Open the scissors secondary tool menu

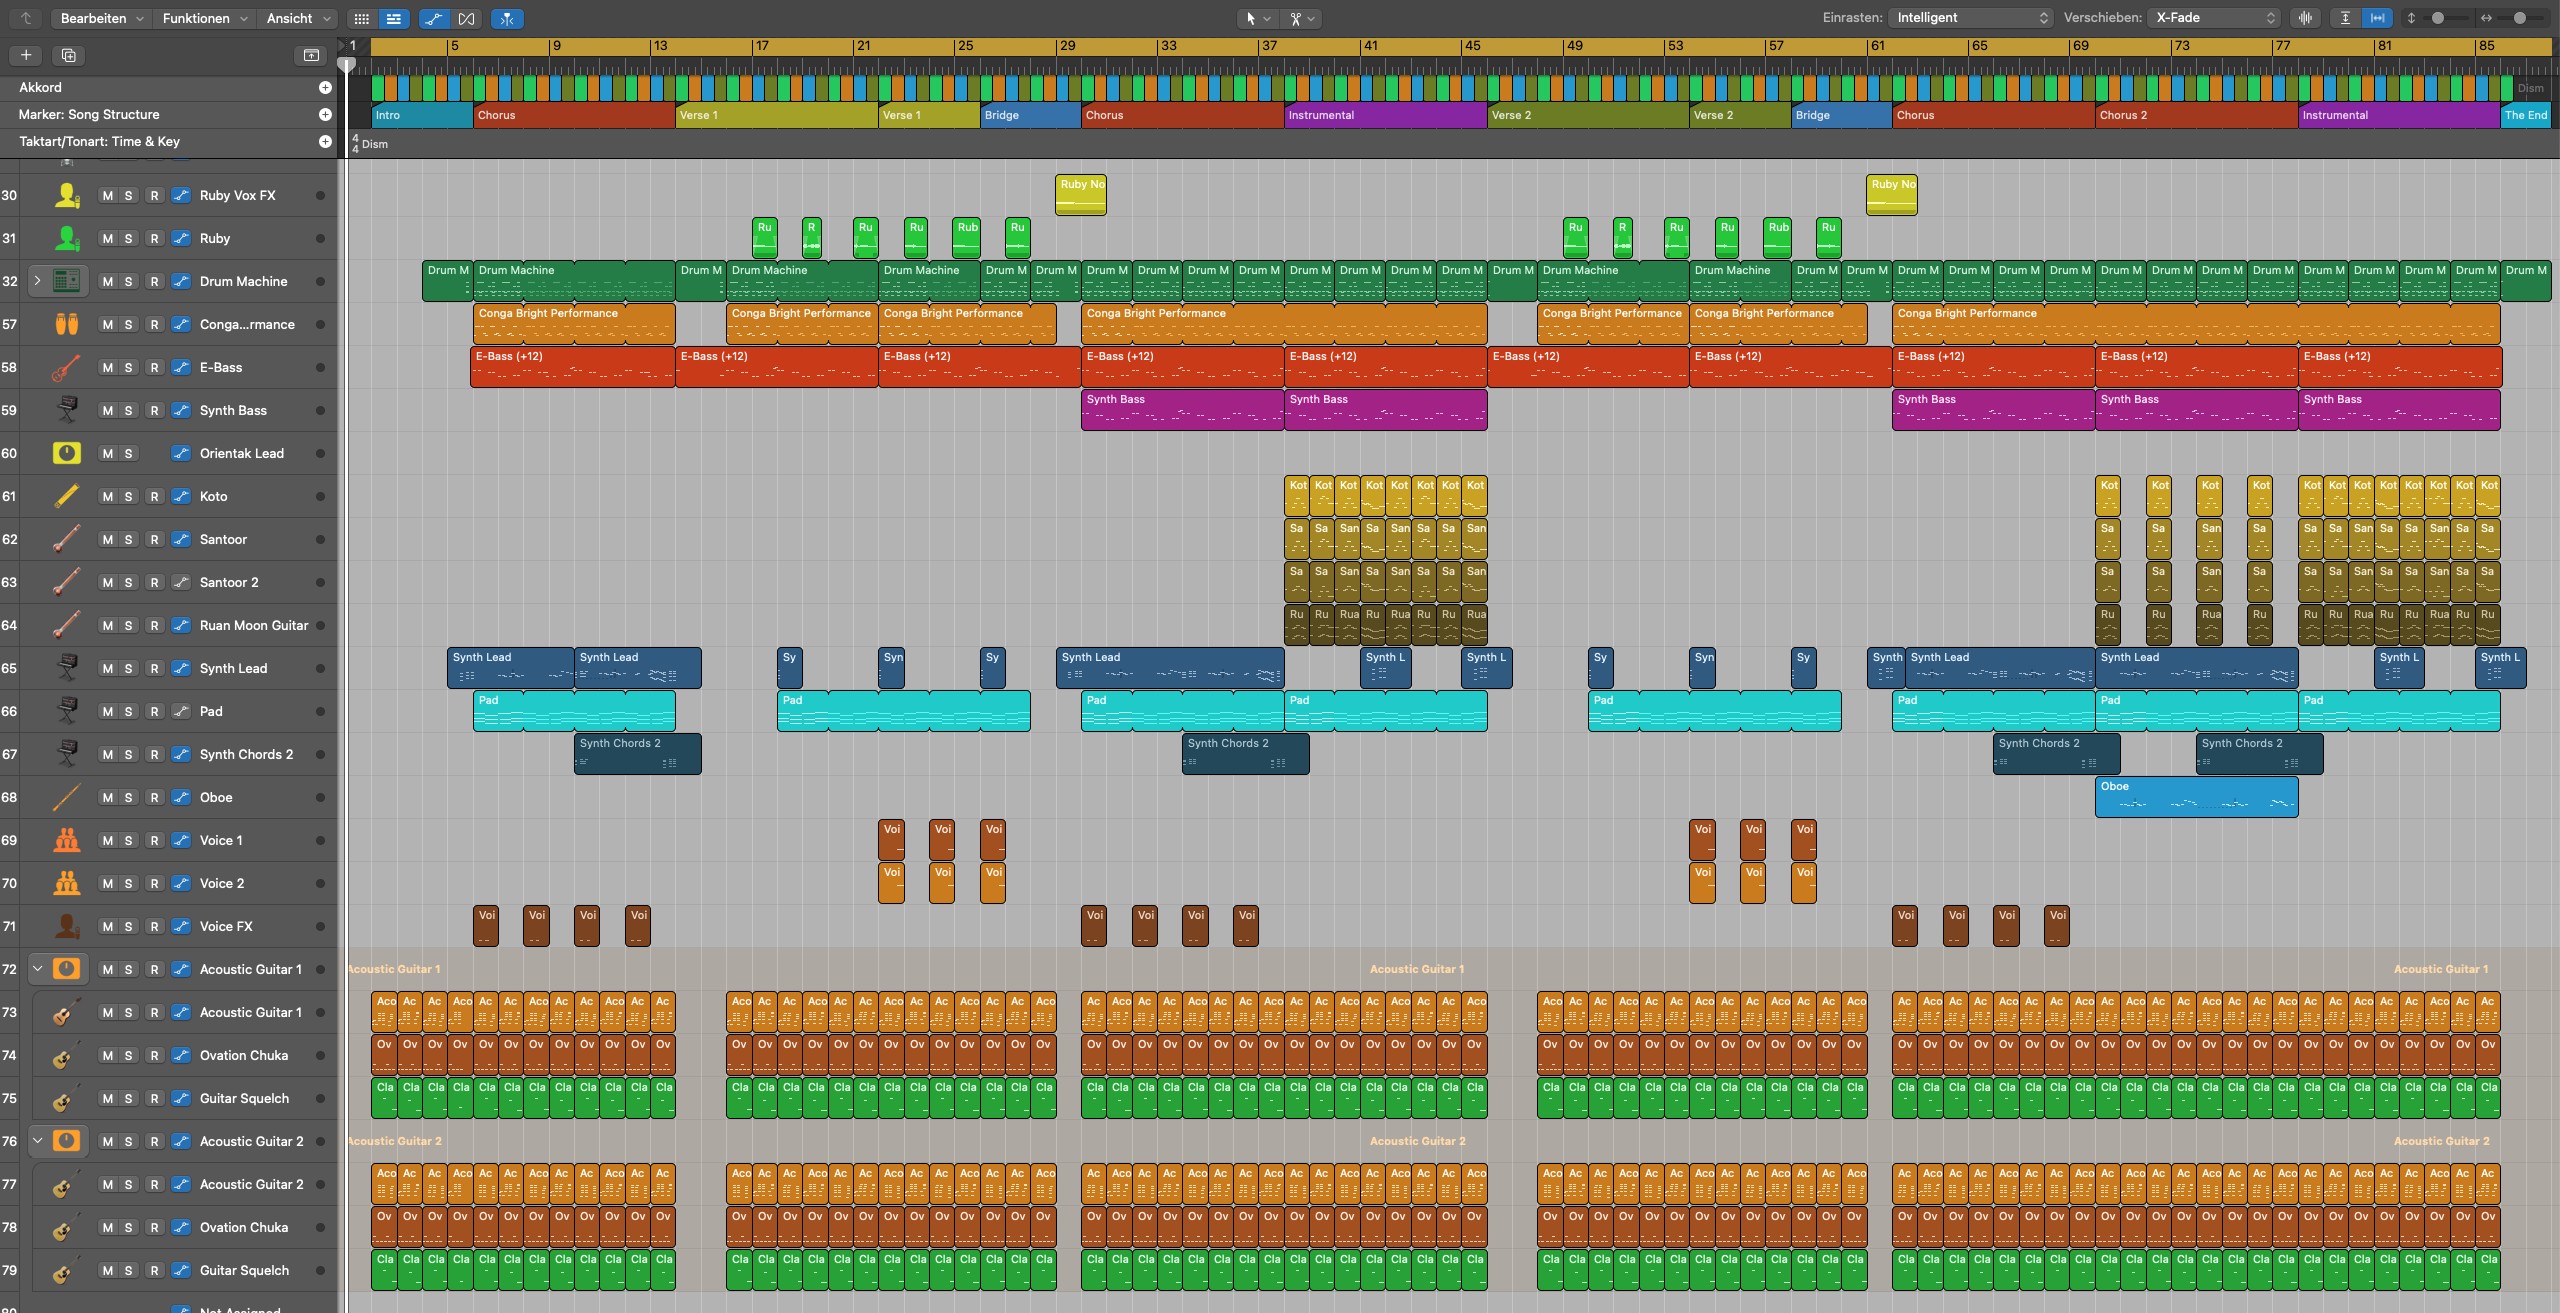[1302, 18]
